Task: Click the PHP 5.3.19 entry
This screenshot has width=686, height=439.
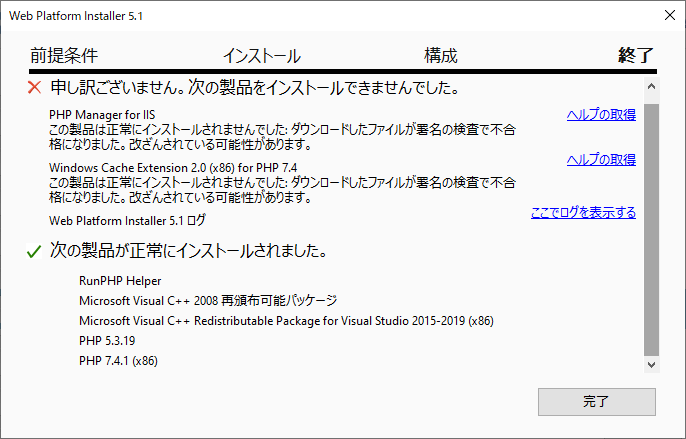Action: [107, 341]
